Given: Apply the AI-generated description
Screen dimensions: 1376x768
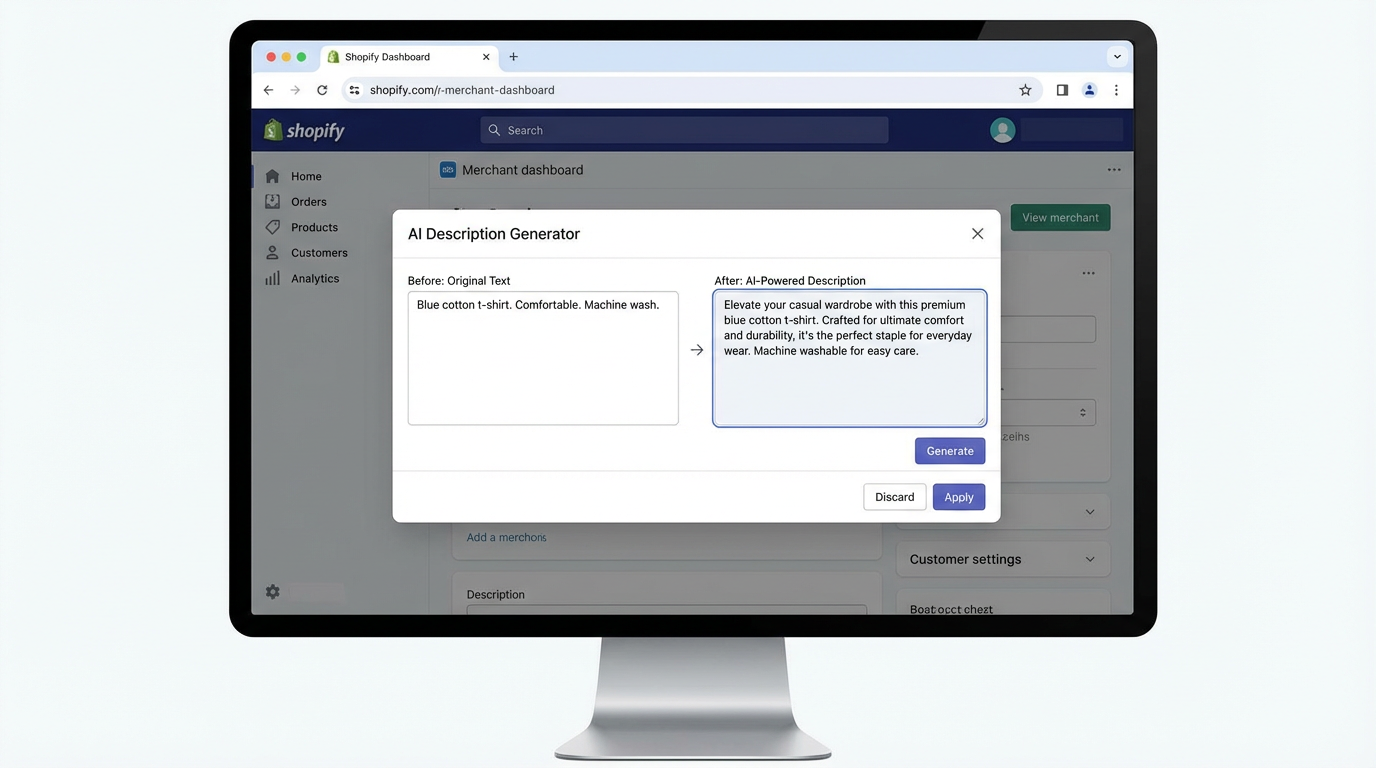Looking at the screenshot, I should pos(958,497).
